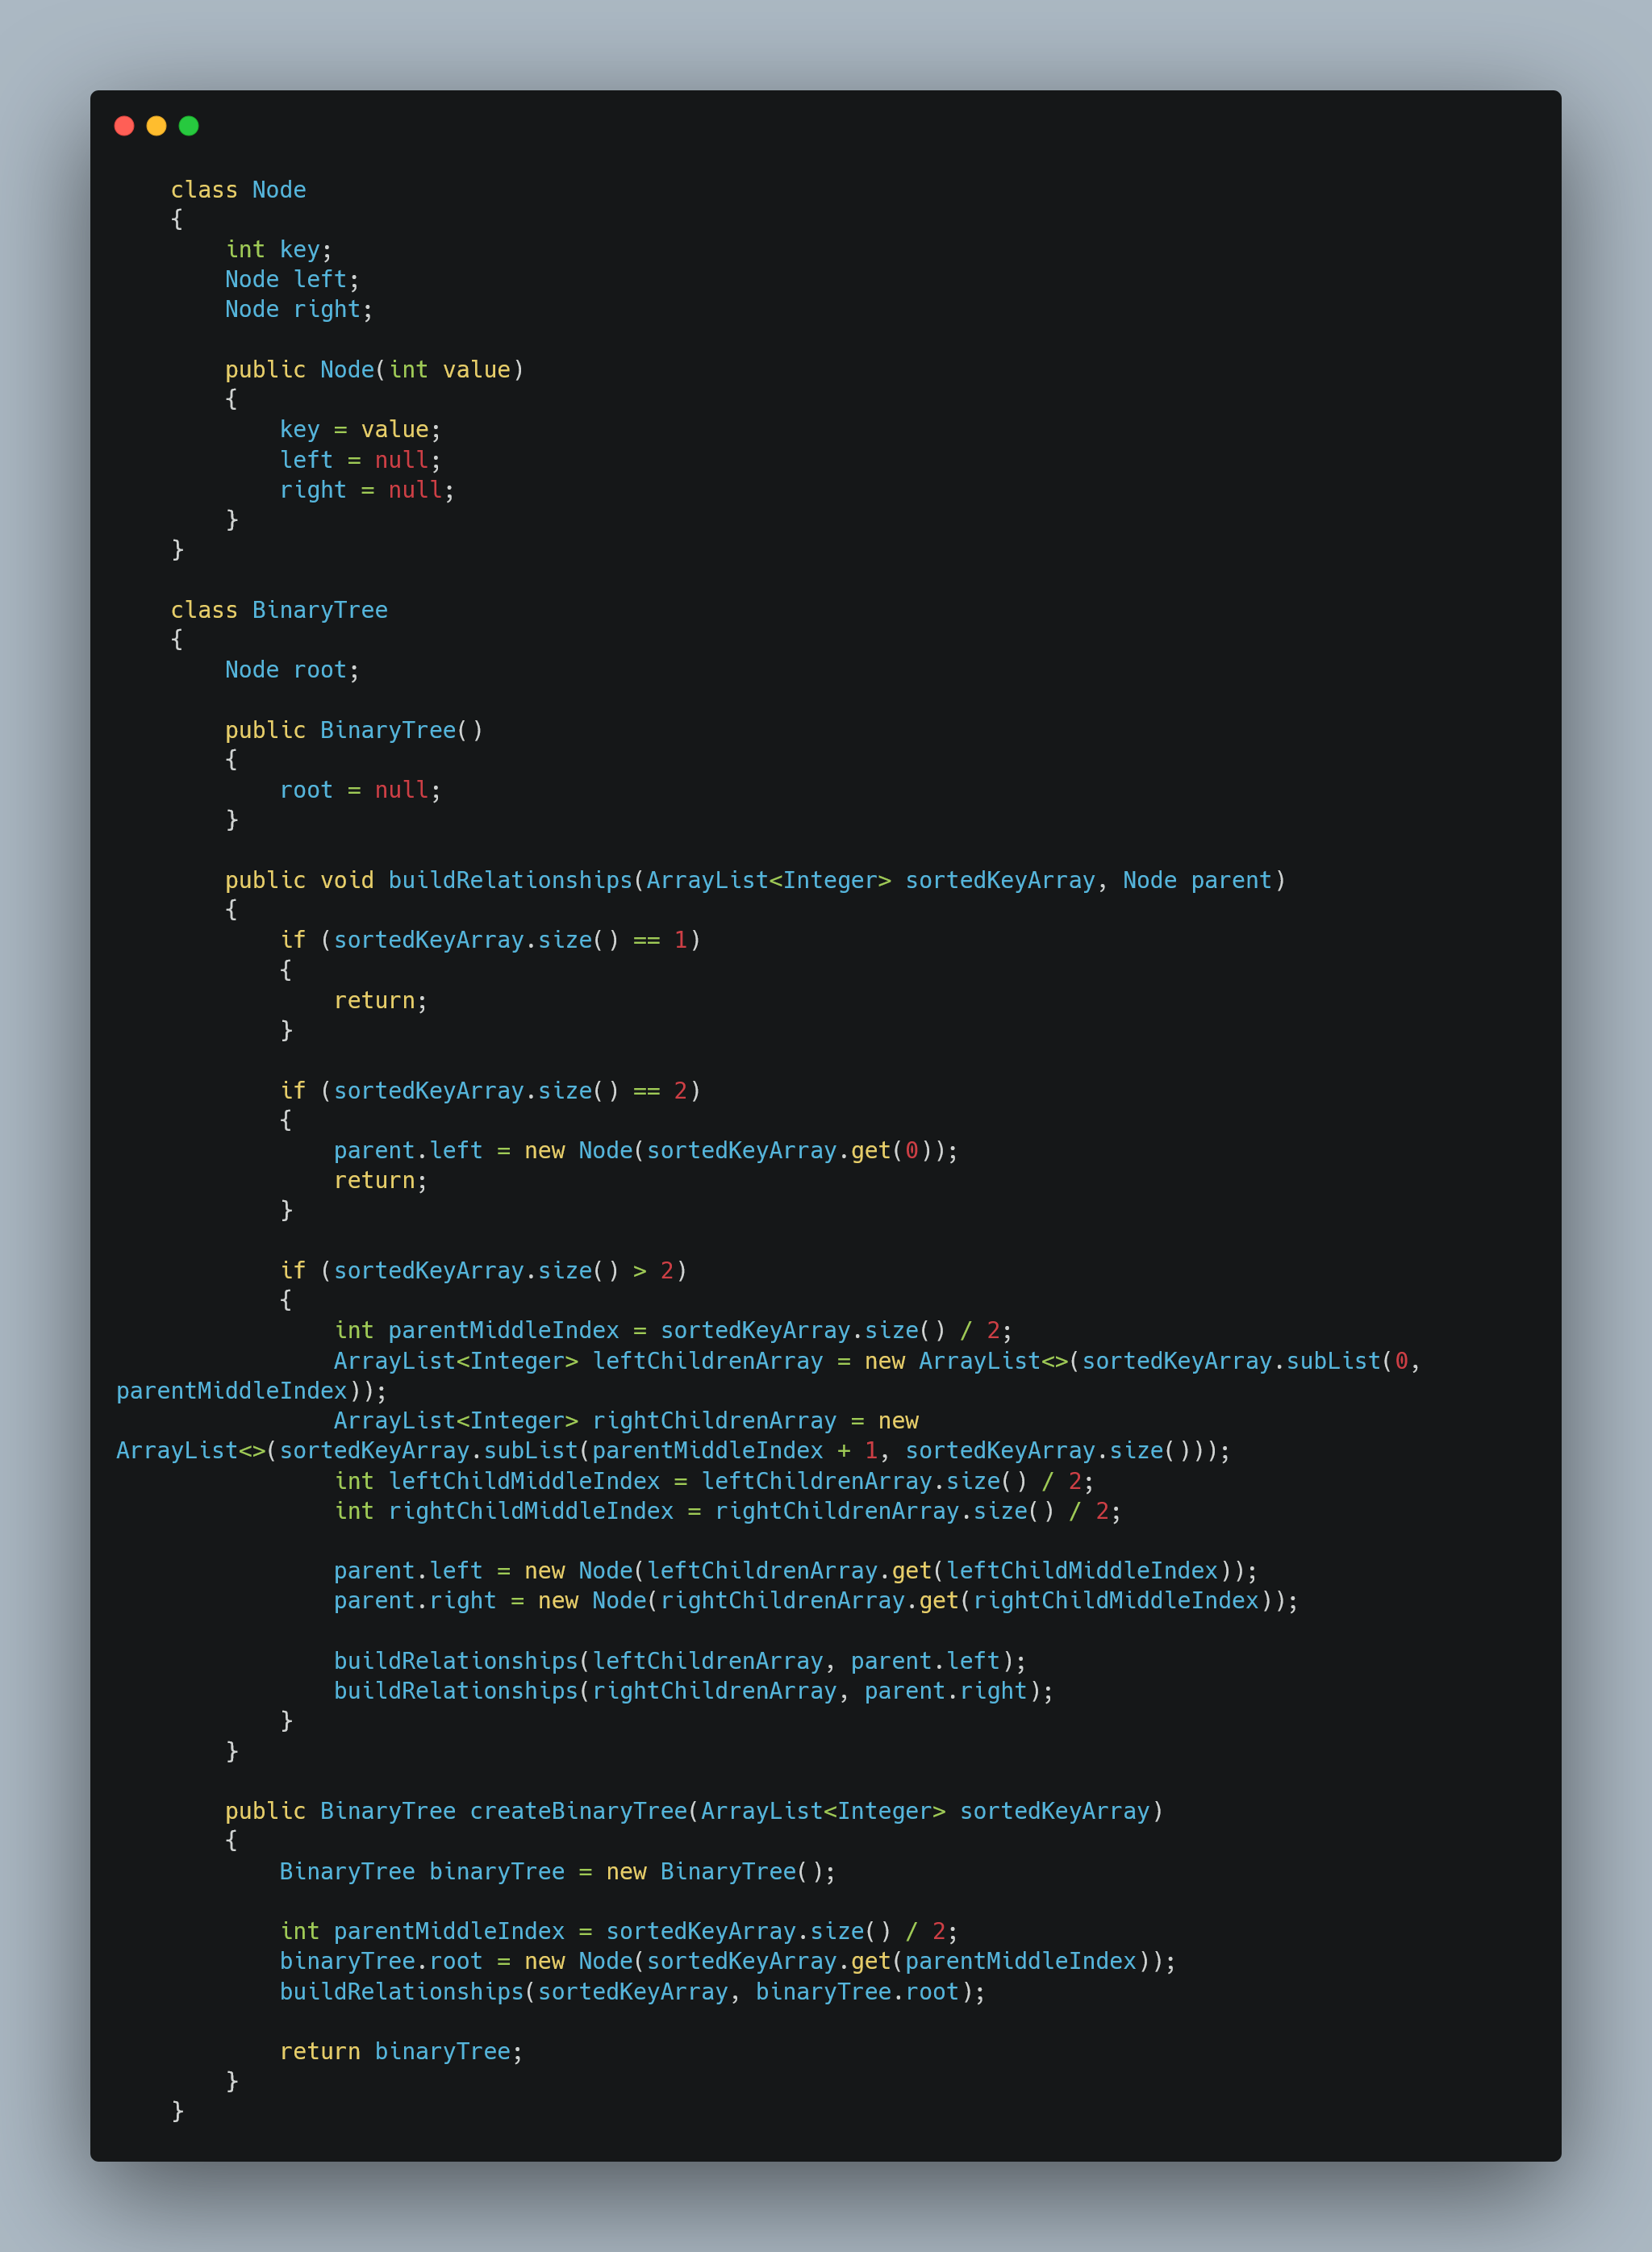This screenshot has height=2252, width=1652.
Task: Click the leftChildrenArray variable declaration
Action: tap(707, 1361)
